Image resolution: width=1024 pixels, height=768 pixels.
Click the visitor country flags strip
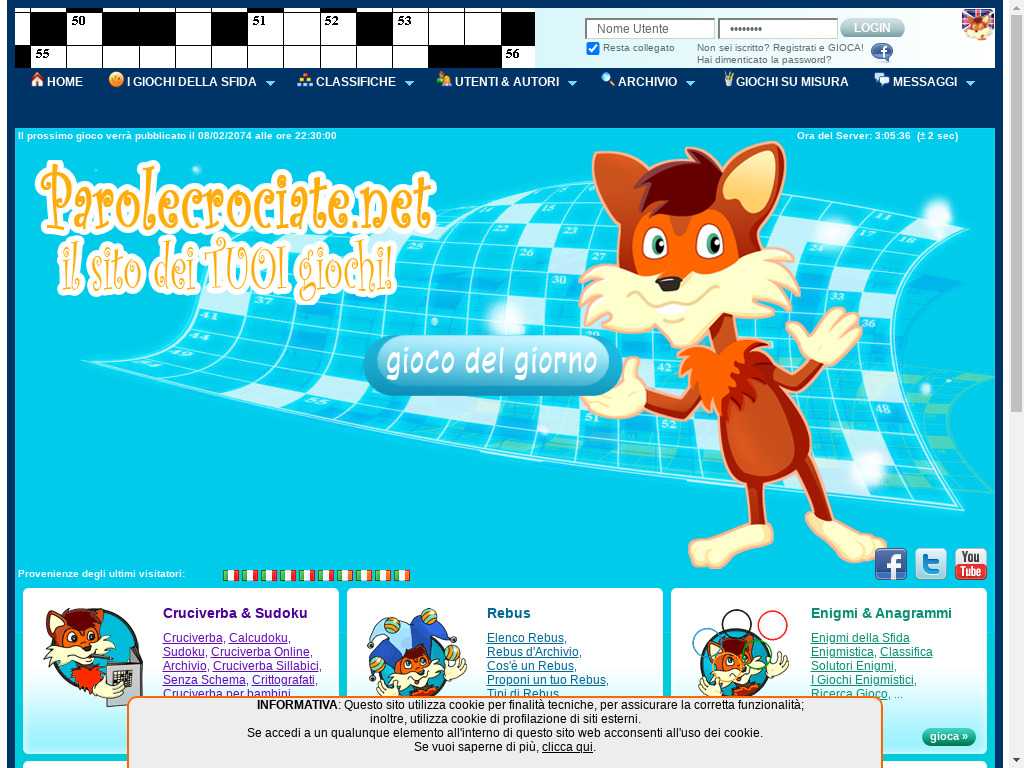pos(316,575)
